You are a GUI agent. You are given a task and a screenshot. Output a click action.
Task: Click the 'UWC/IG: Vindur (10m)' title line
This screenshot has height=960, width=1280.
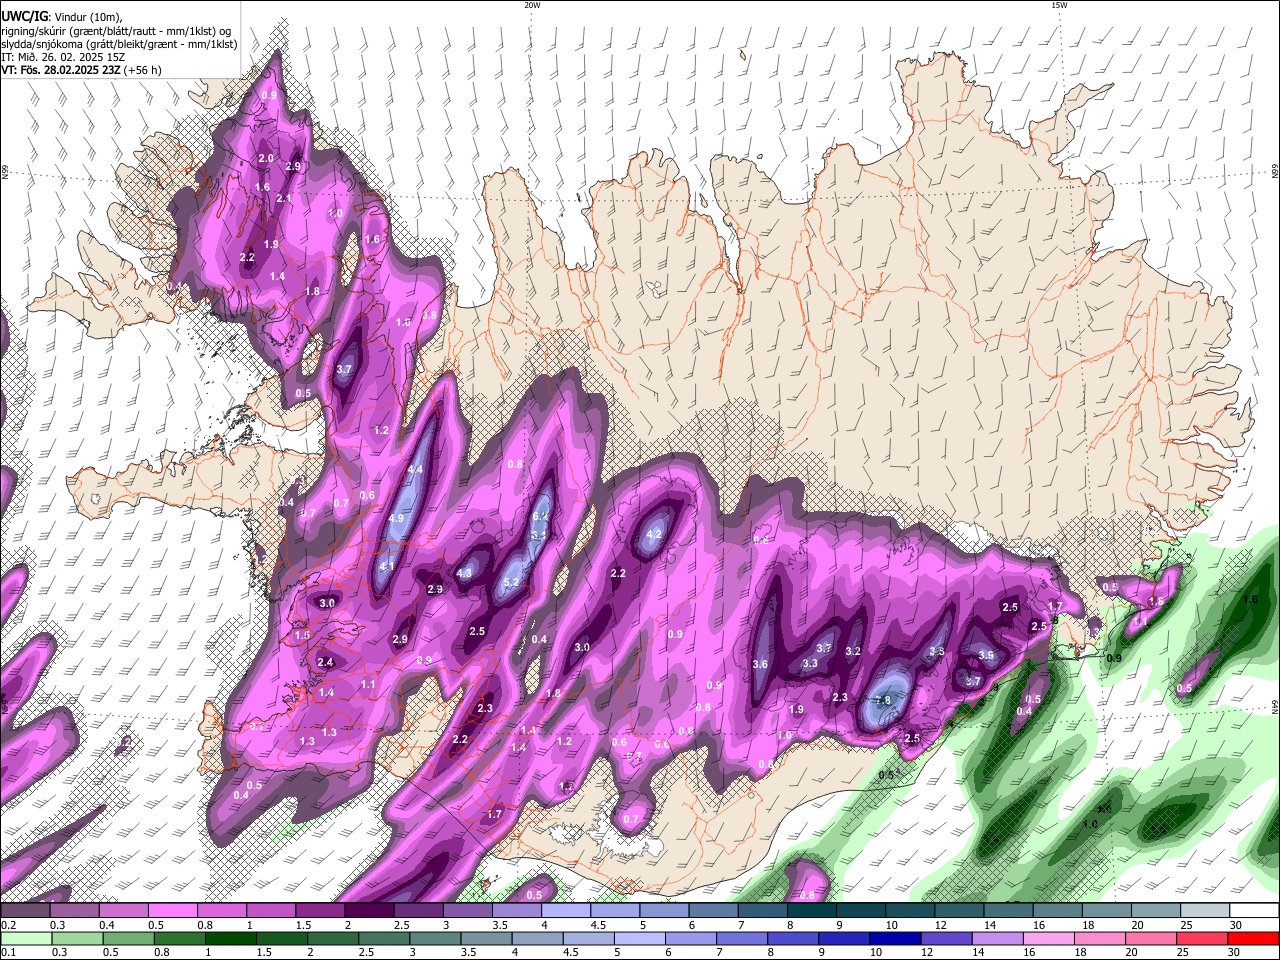tap(61, 17)
